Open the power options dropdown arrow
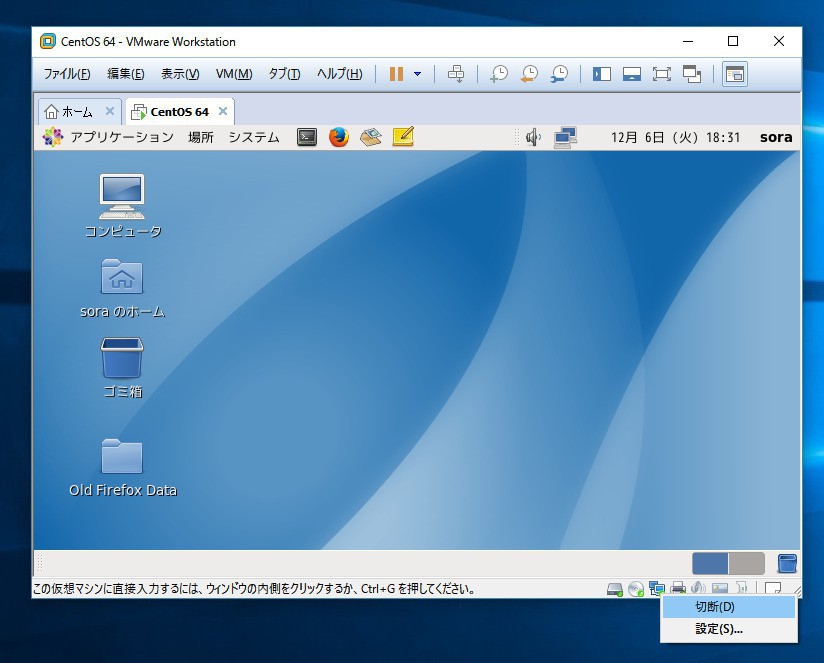This screenshot has width=824, height=663. 417,74
